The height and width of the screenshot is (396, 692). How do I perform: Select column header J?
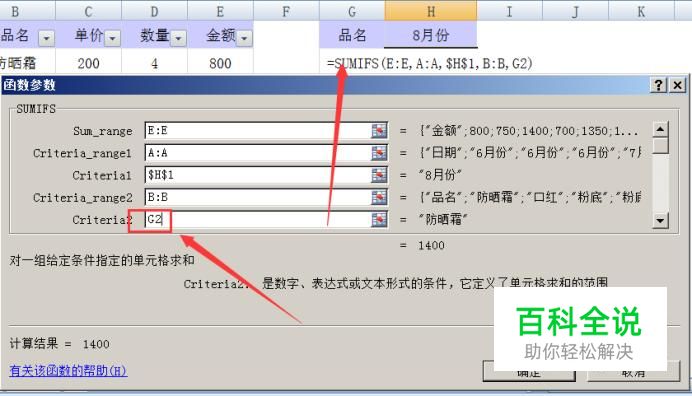(575, 11)
